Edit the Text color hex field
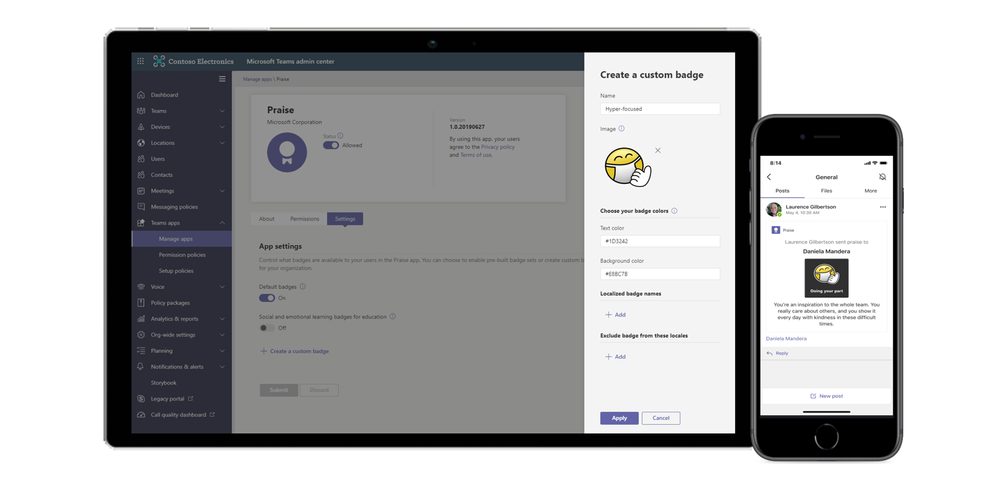The image size is (998, 486). (660, 241)
